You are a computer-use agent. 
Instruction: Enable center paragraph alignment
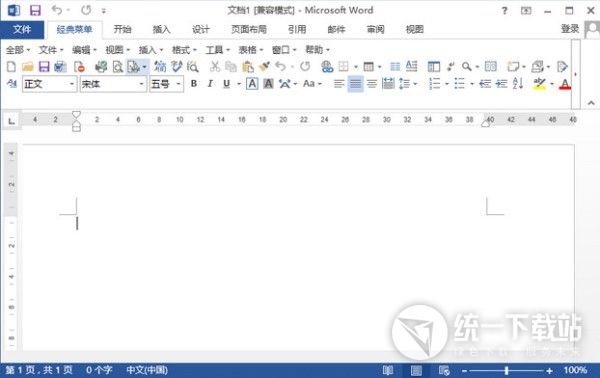(372, 83)
